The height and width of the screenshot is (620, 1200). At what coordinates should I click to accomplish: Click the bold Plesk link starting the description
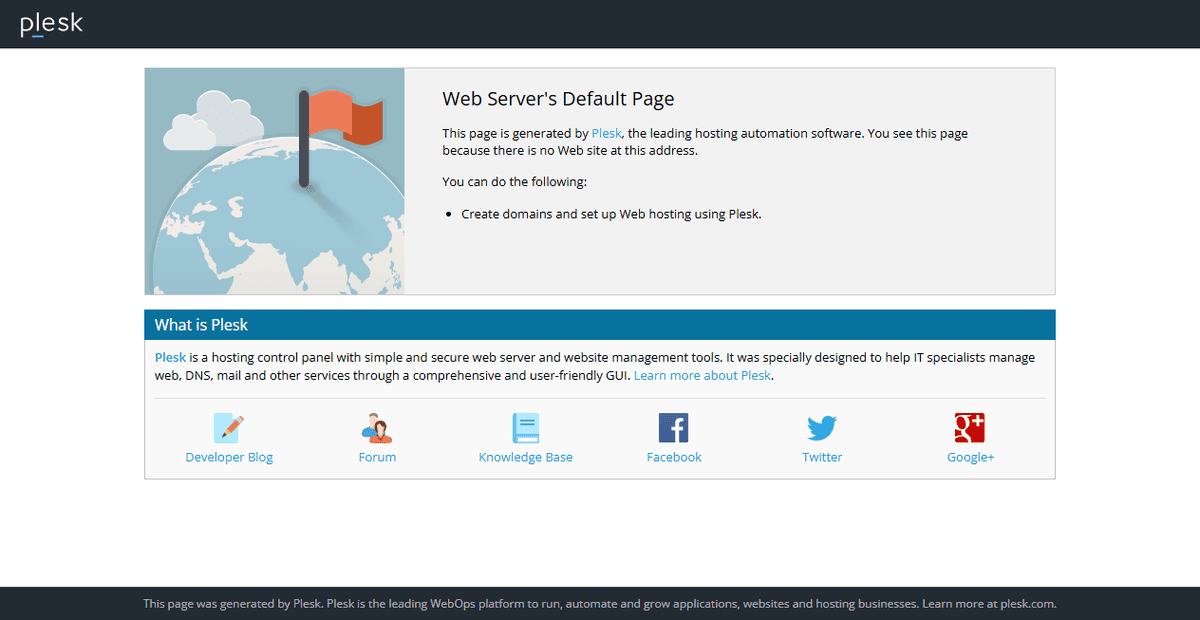[x=170, y=357]
